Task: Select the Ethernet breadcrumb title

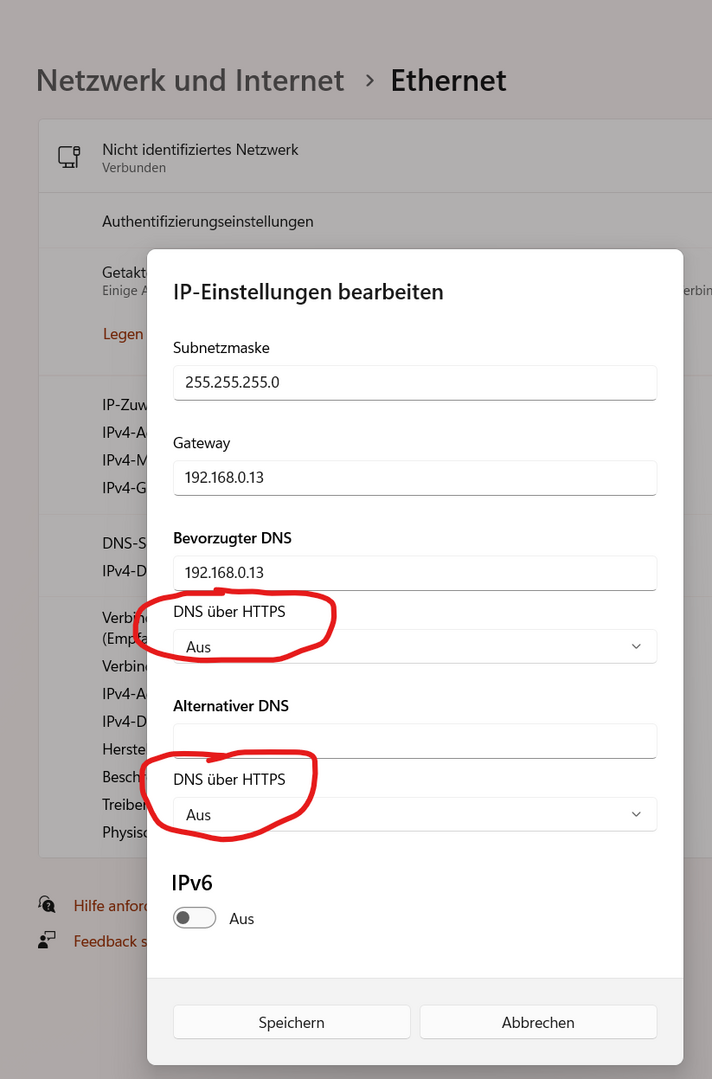Action: [x=449, y=81]
